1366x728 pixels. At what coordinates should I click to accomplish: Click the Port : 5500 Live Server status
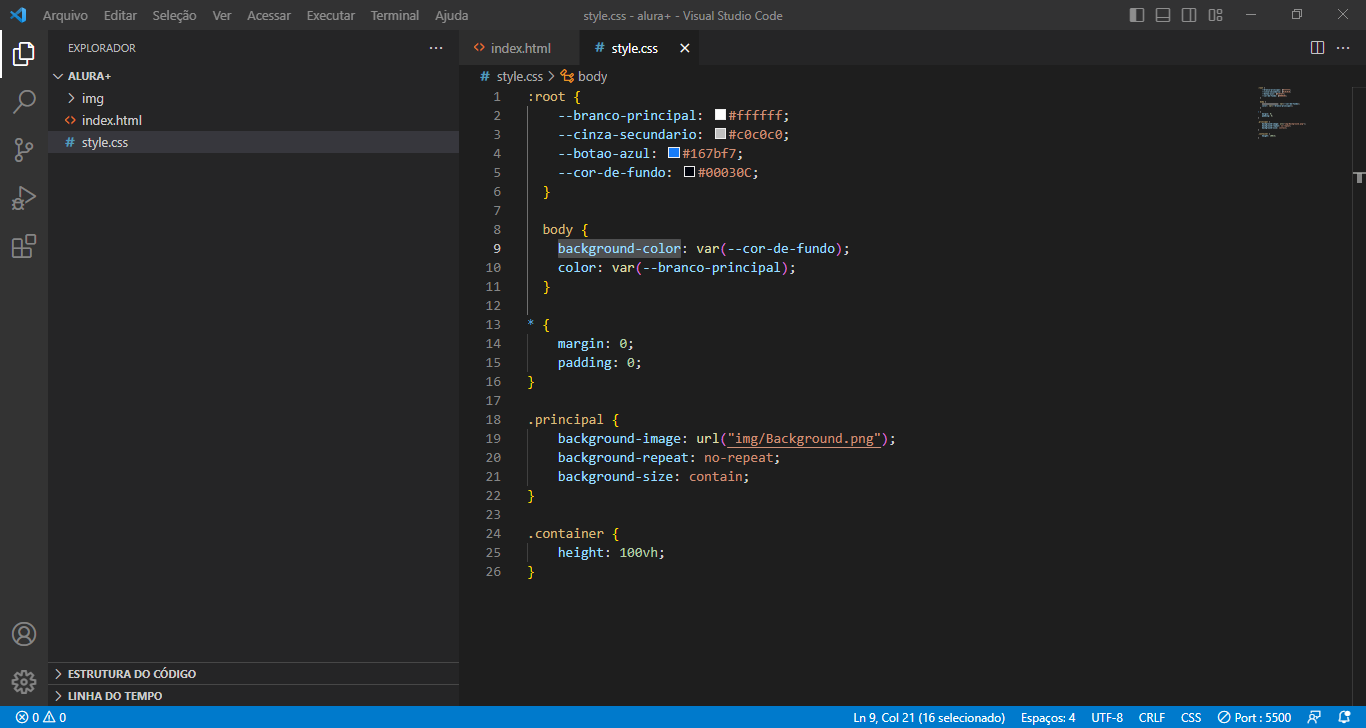click(x=1254, y=717)
